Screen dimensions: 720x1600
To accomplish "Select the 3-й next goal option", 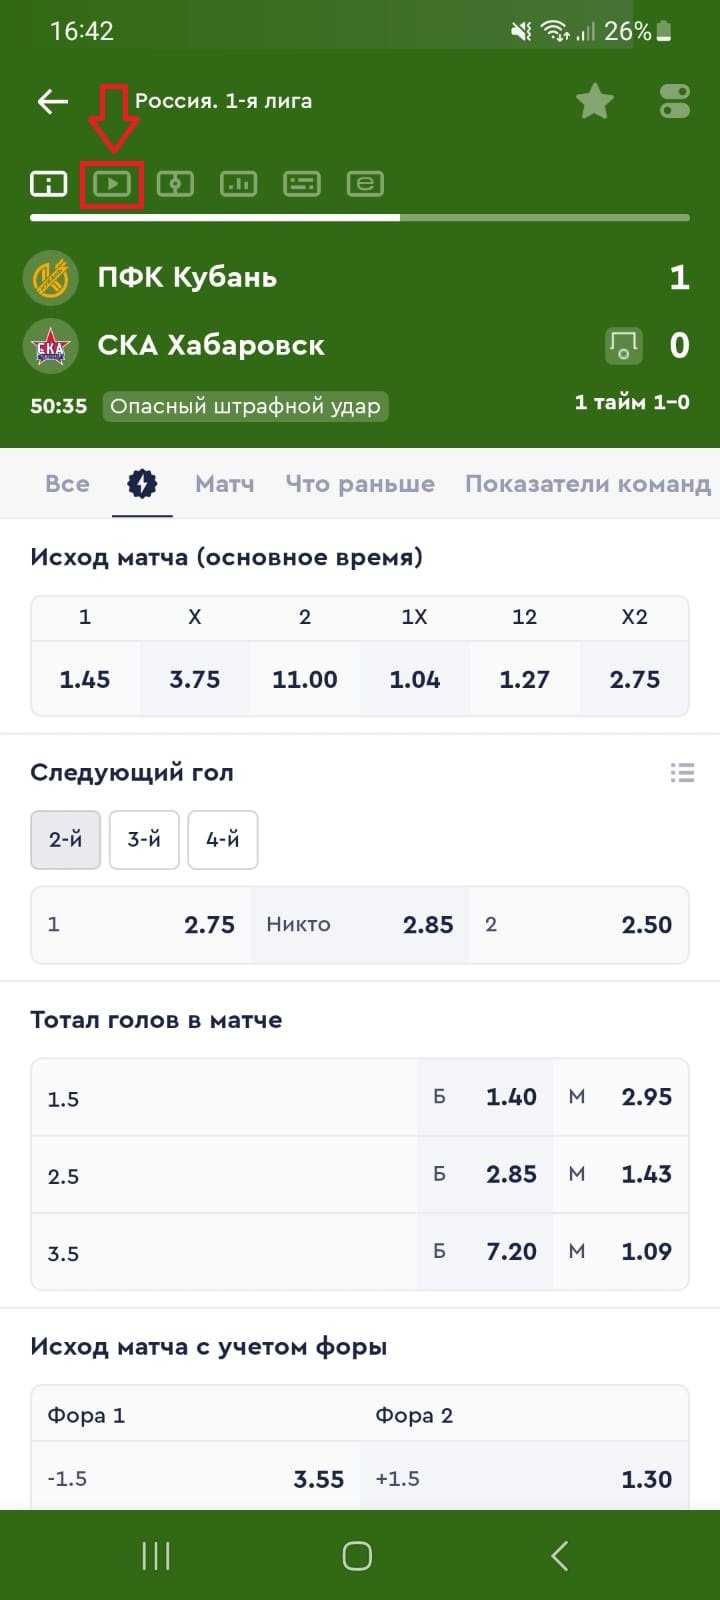I will (144, 840).
